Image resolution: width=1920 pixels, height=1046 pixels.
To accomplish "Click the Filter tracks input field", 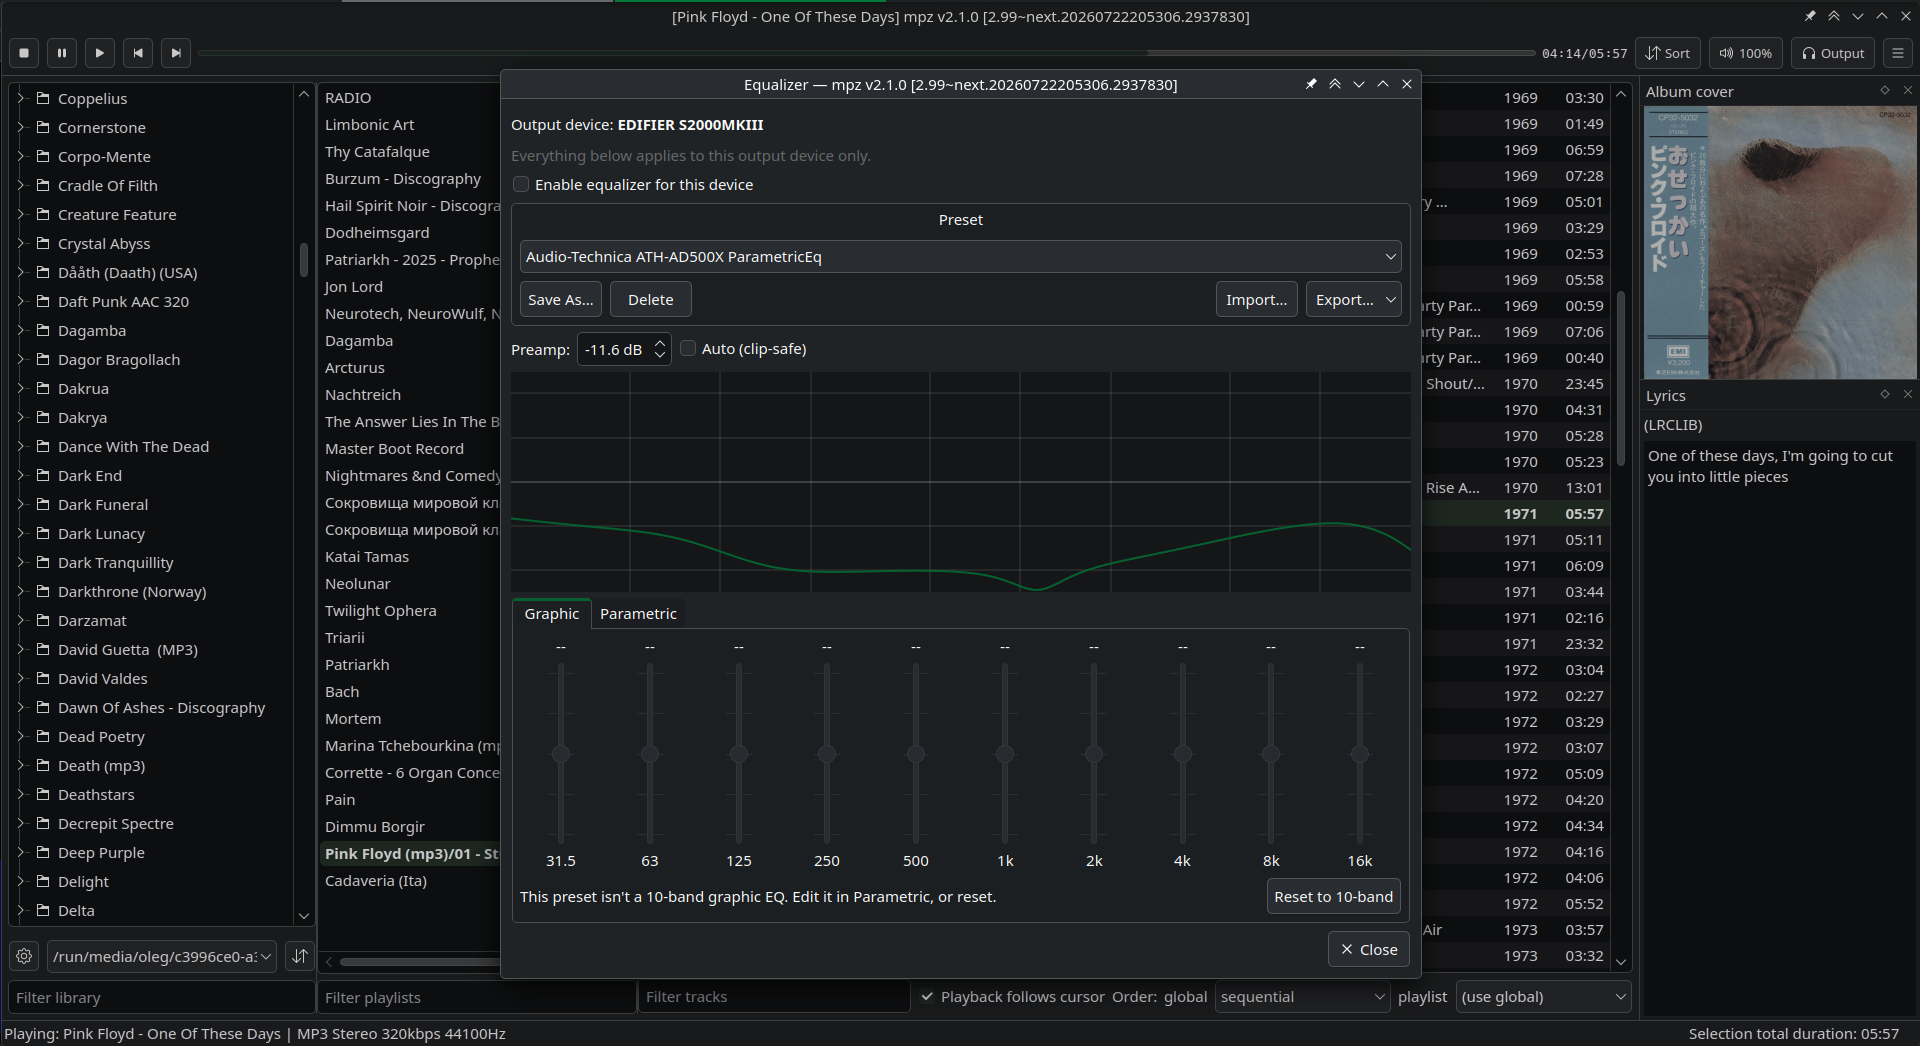I will pyautogui.click(x=774, y=997).
